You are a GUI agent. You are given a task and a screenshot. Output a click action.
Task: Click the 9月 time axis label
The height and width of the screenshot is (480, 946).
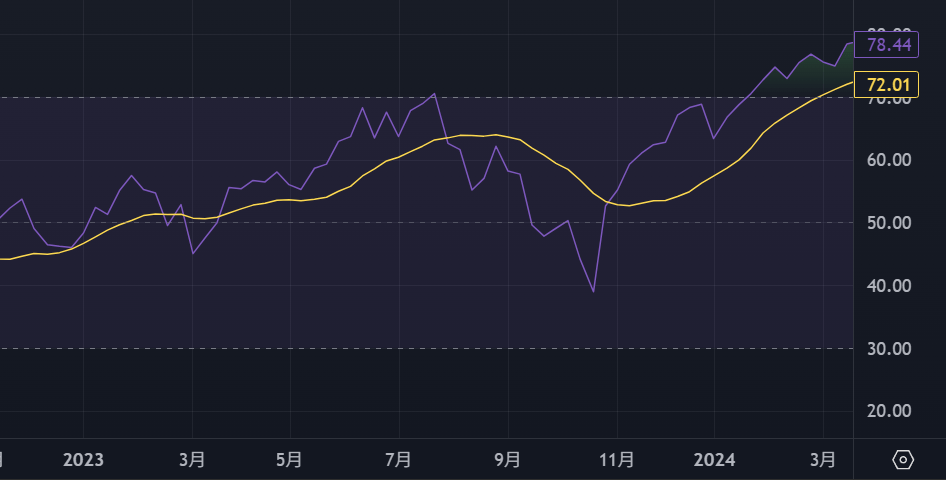508,460
